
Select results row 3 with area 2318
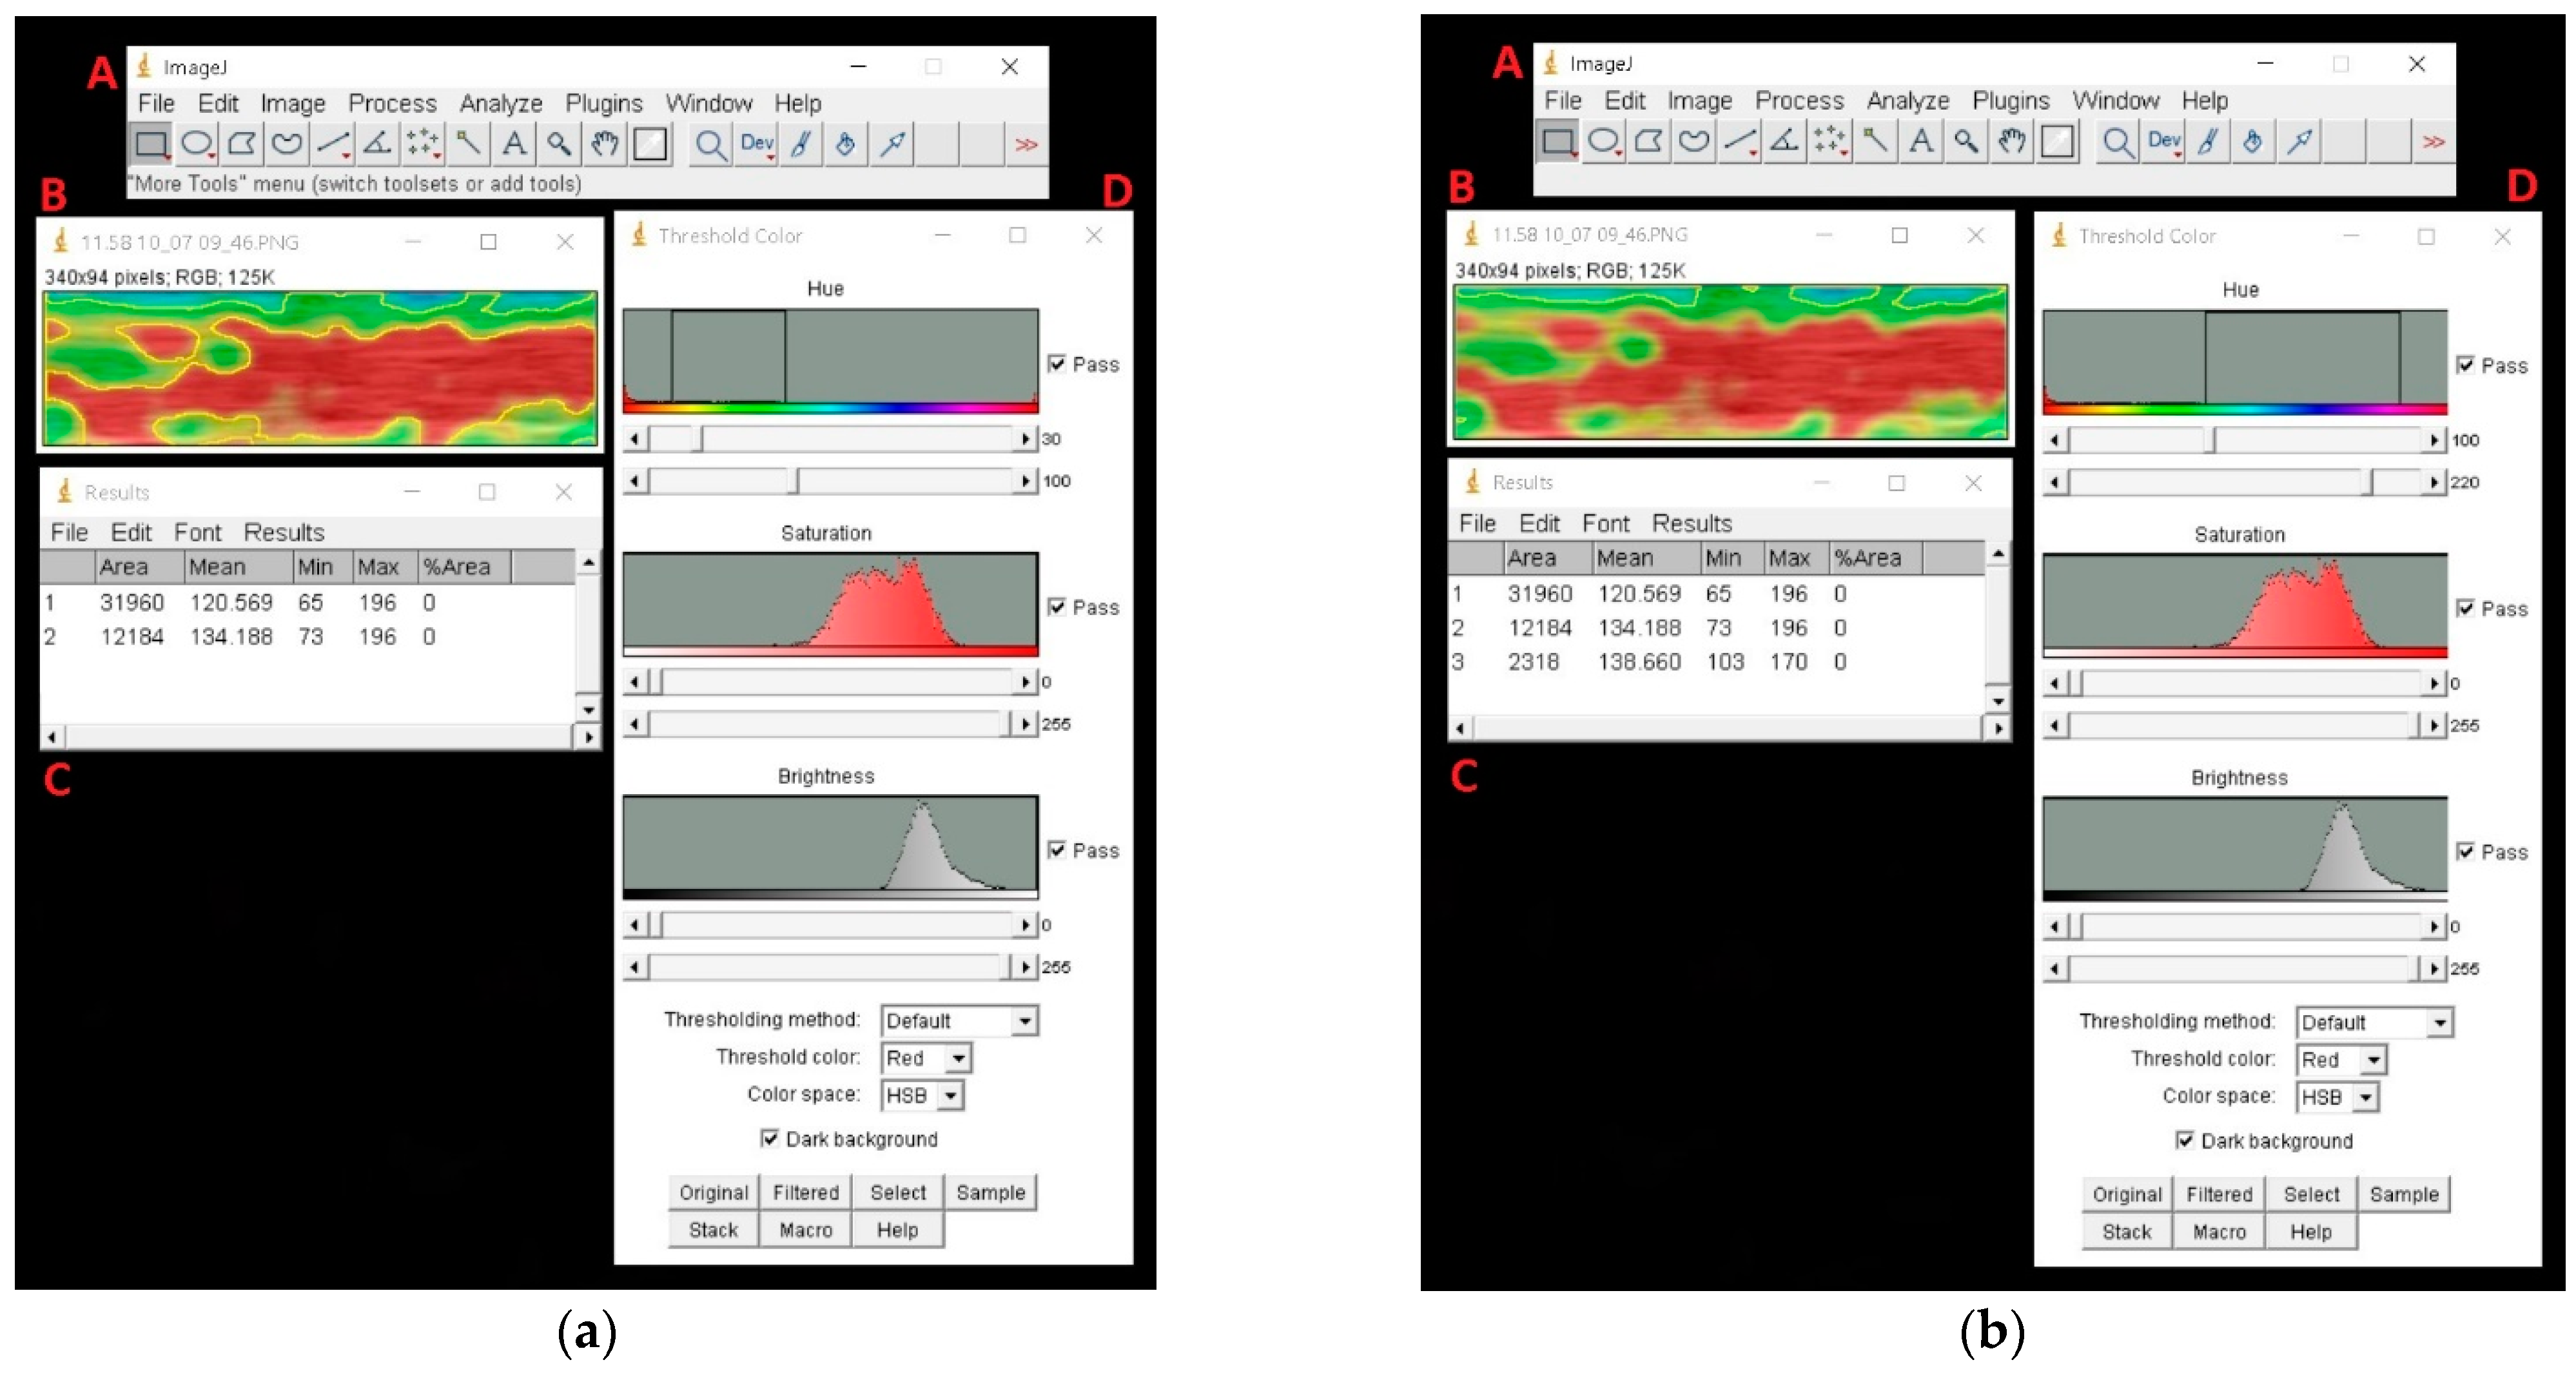pyautogui.click(x=1534, y=662)
